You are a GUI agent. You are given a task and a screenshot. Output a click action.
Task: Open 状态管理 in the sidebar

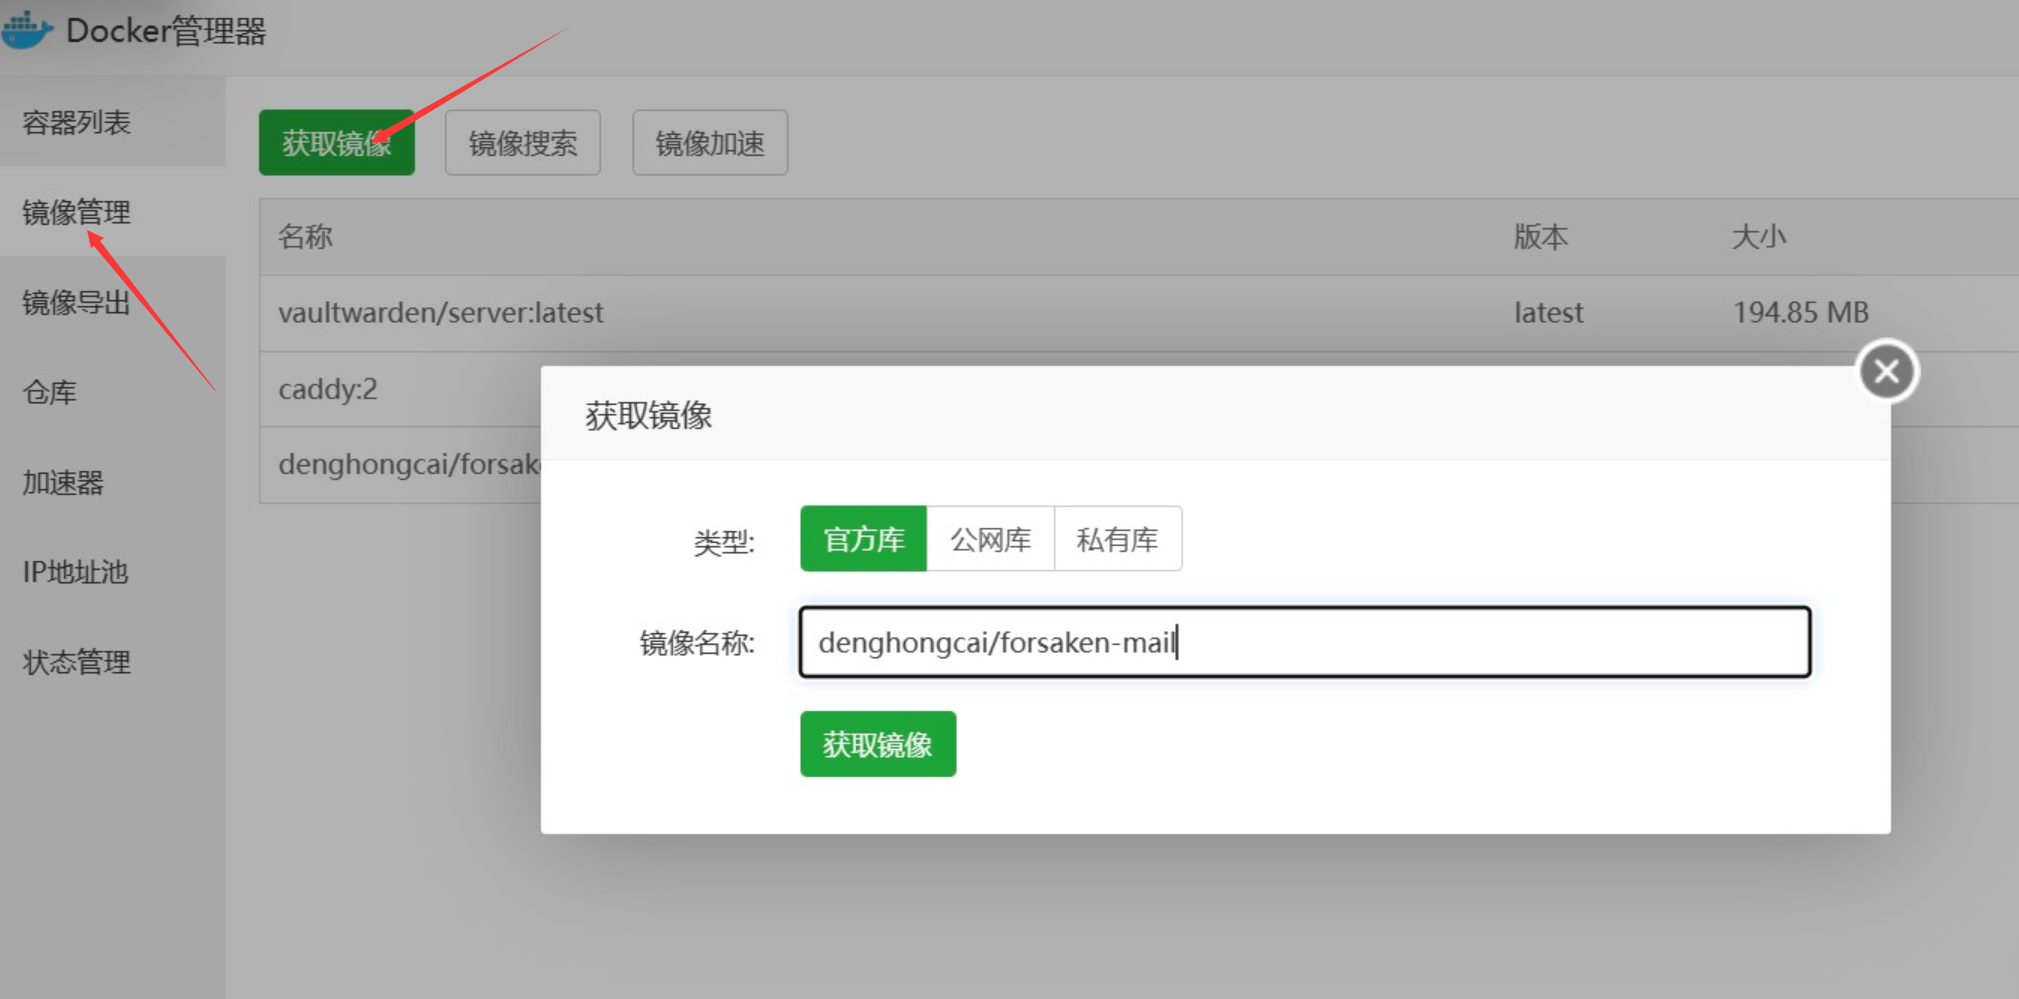point(75,662)
